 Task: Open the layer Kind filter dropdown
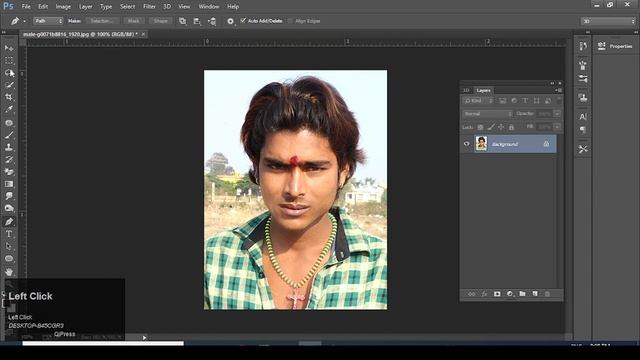point(478,100)
